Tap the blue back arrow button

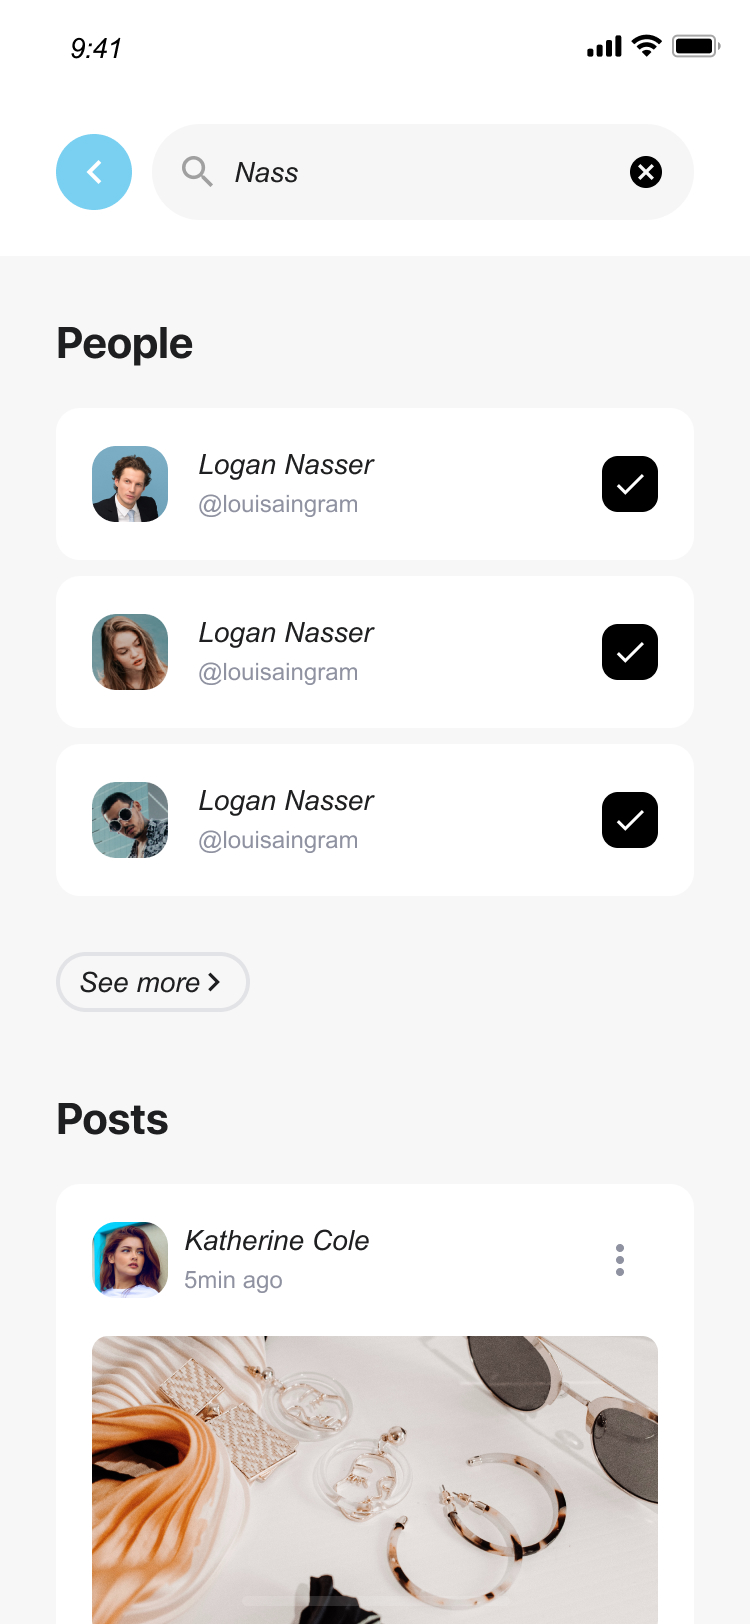pos(94,172)
